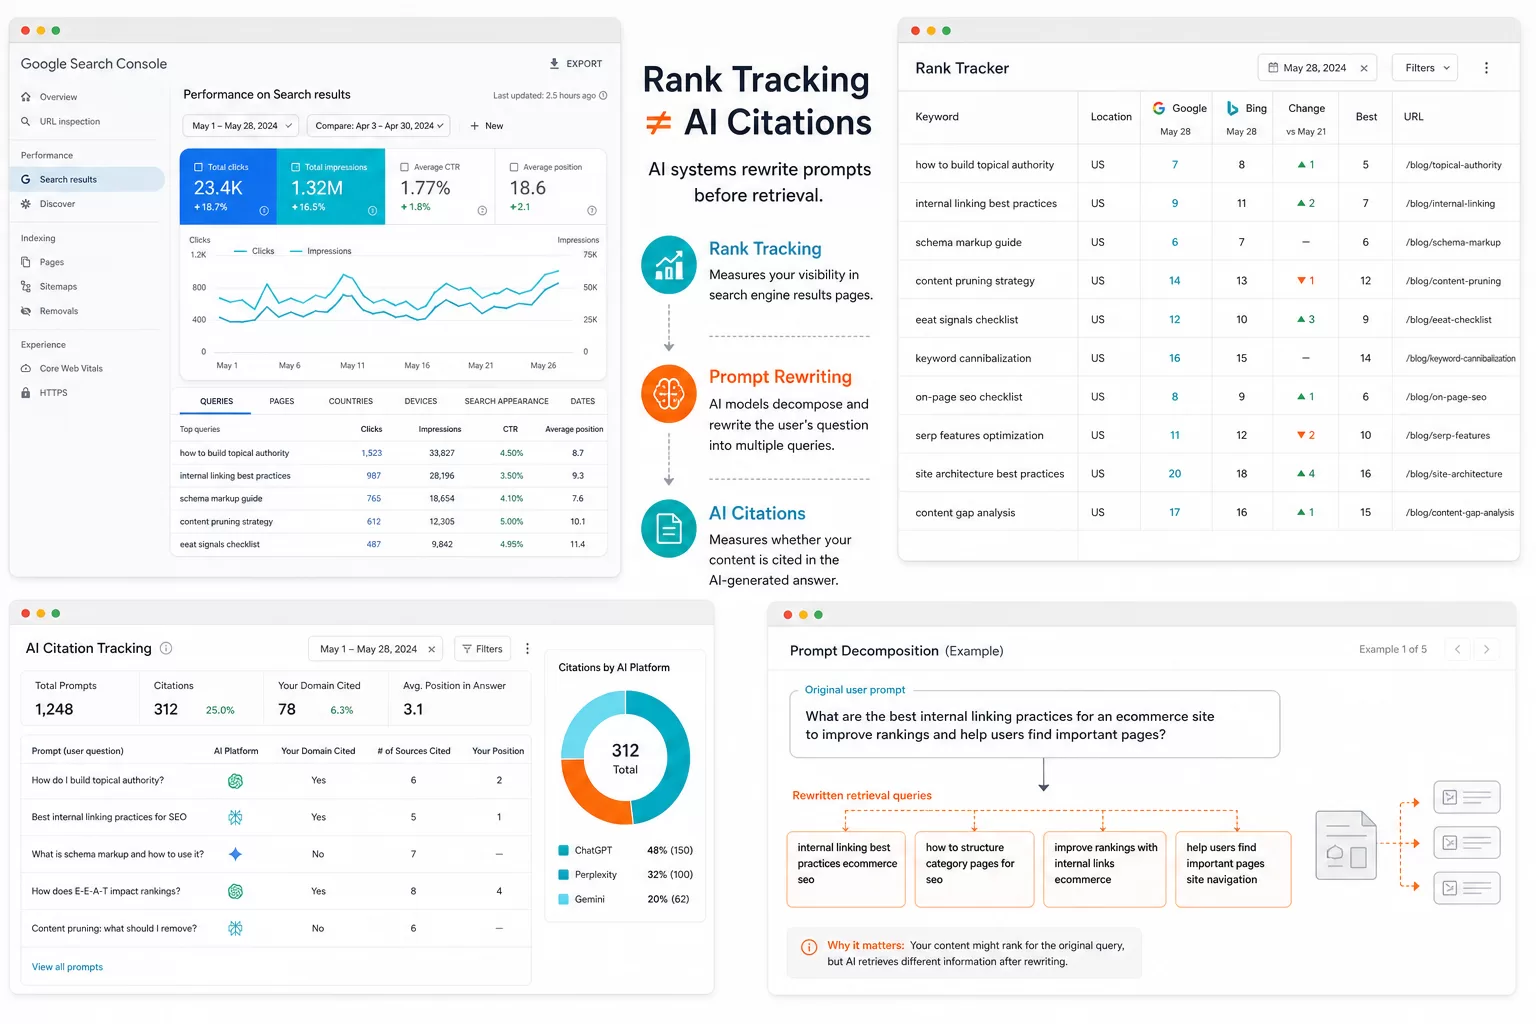Open Pages under Indexing
This screenshot has width=1536, height=1024.
(x=51, y=262)
